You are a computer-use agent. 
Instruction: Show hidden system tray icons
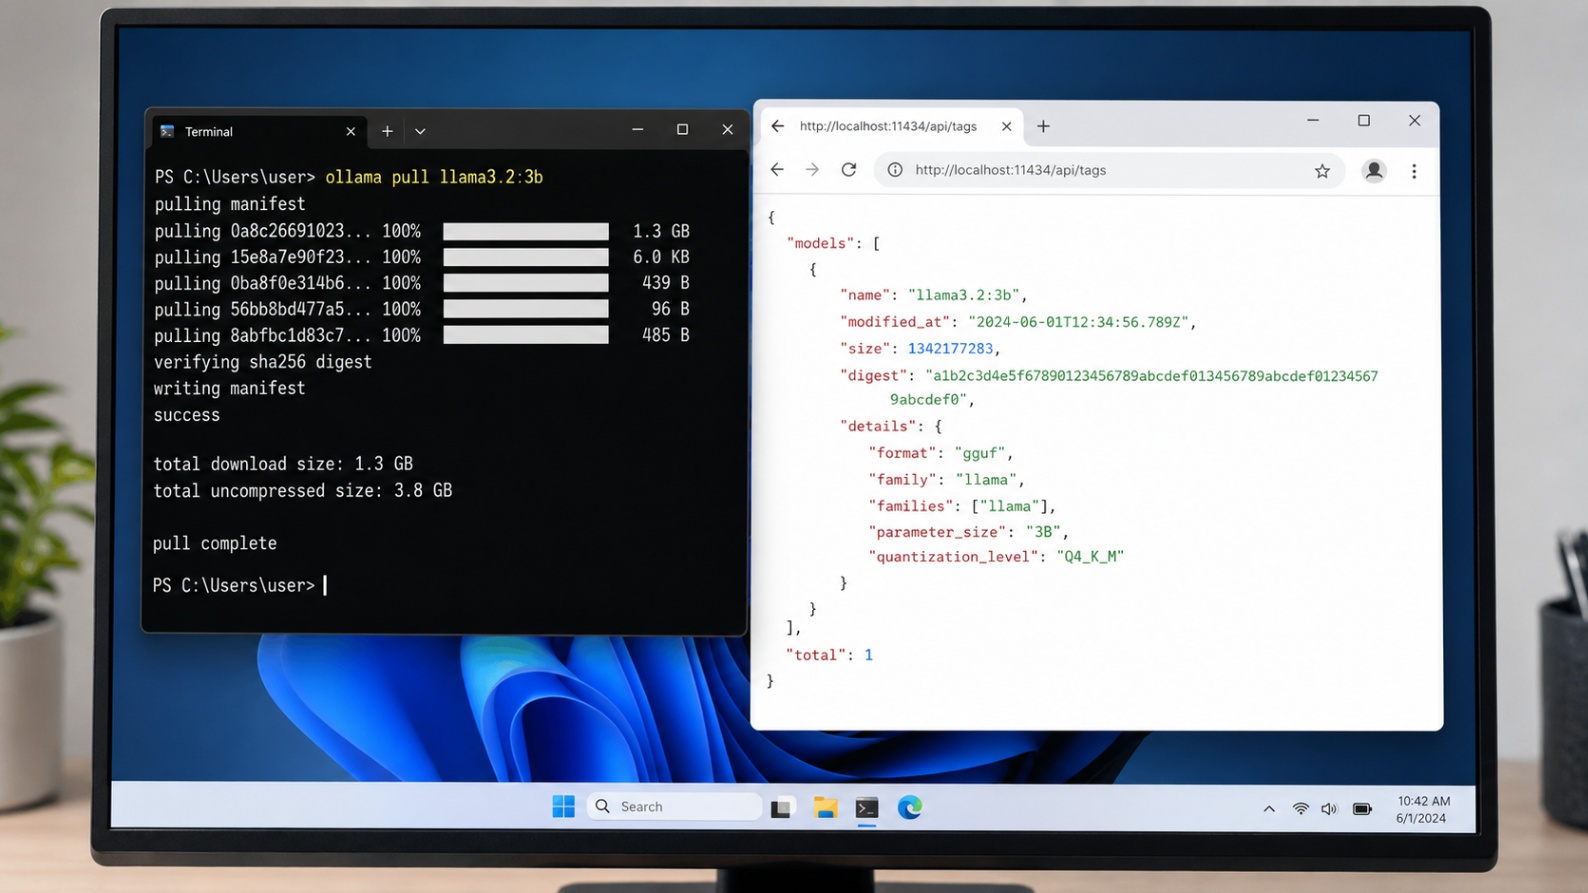click(x=1269, y=809)
